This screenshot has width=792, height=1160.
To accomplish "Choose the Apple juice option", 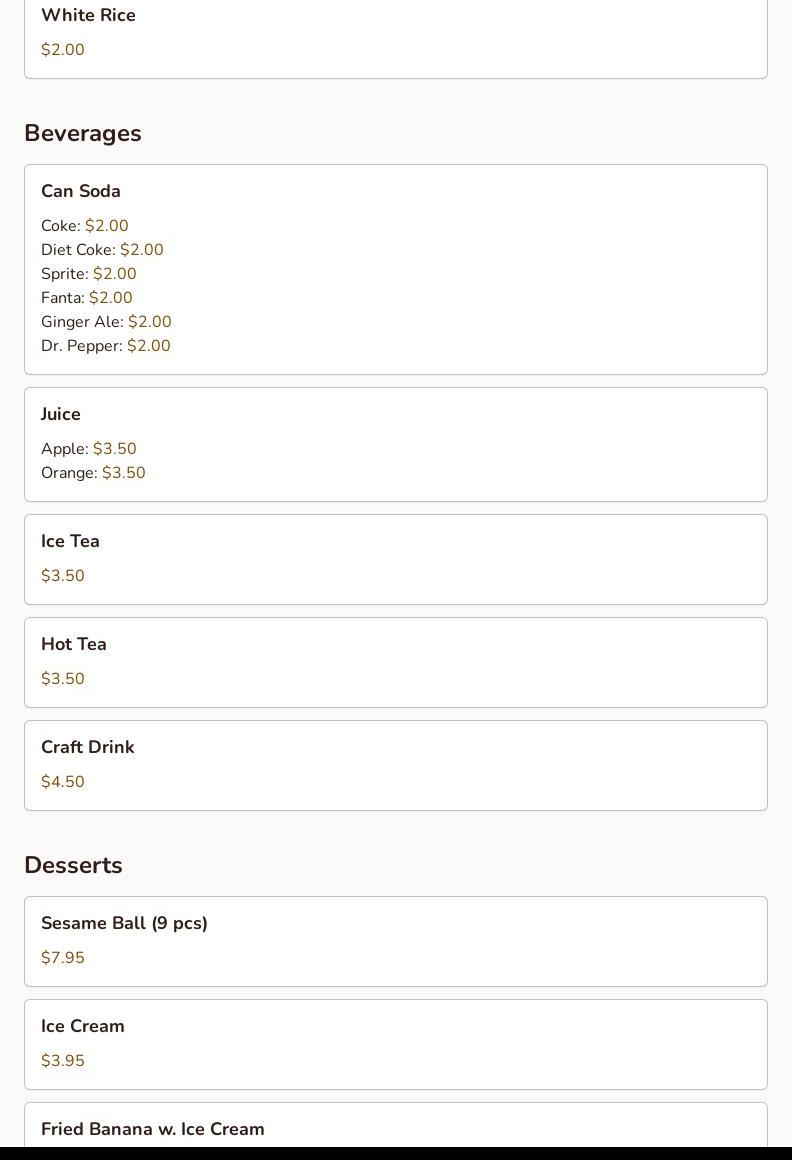I will (89, 449).
